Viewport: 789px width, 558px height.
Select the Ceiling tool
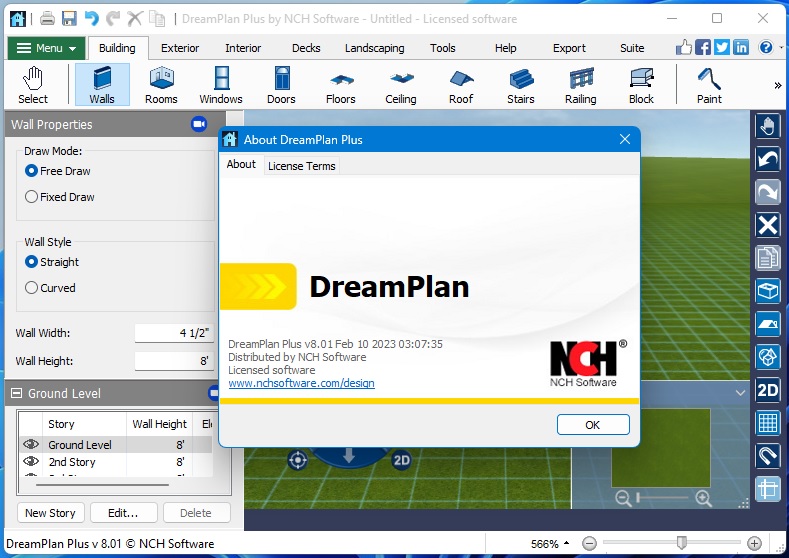401,85
